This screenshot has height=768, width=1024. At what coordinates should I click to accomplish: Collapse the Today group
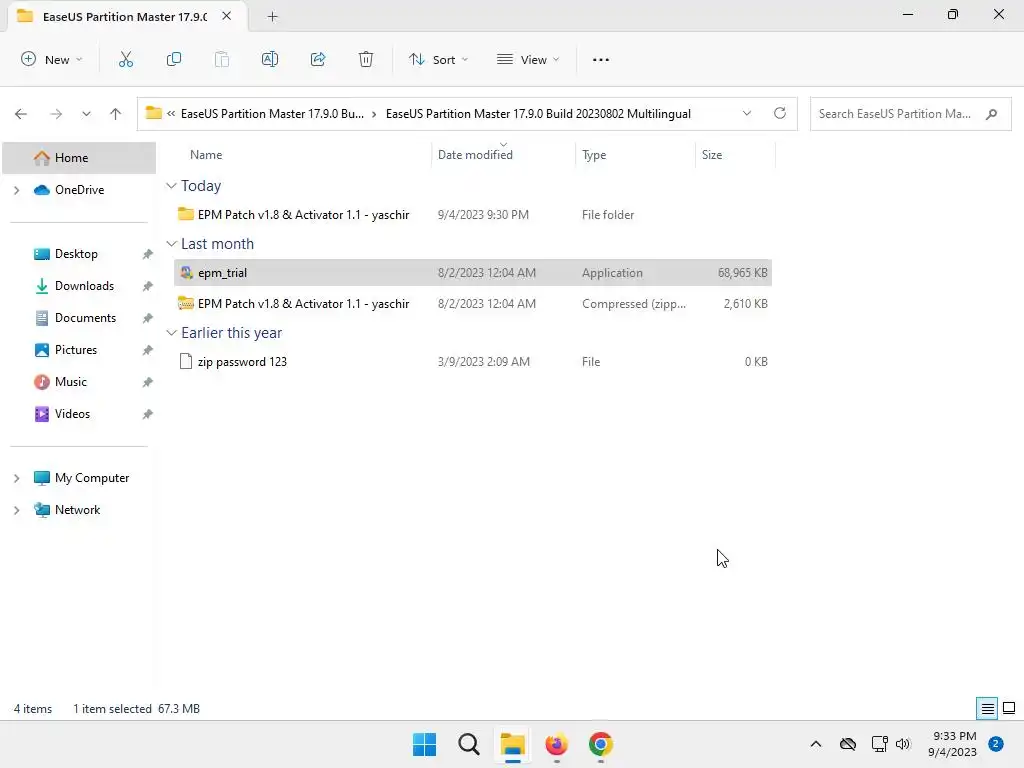pos(171,186)
